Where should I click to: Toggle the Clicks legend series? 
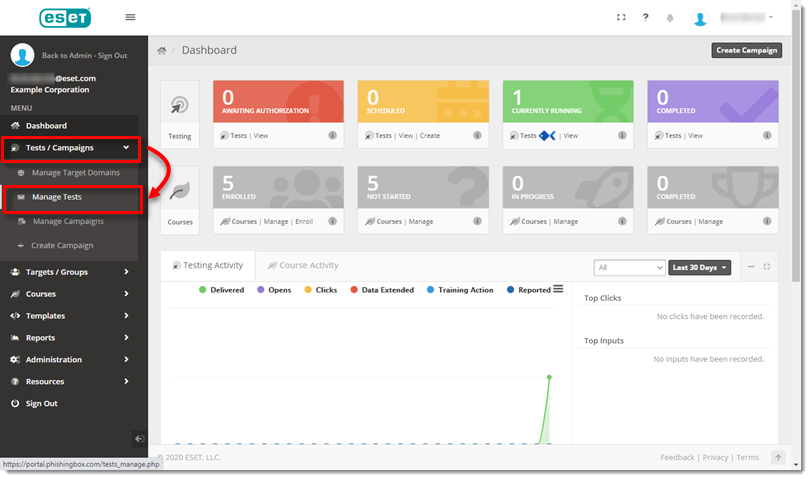pyautogui.click(x=320, y=290)
